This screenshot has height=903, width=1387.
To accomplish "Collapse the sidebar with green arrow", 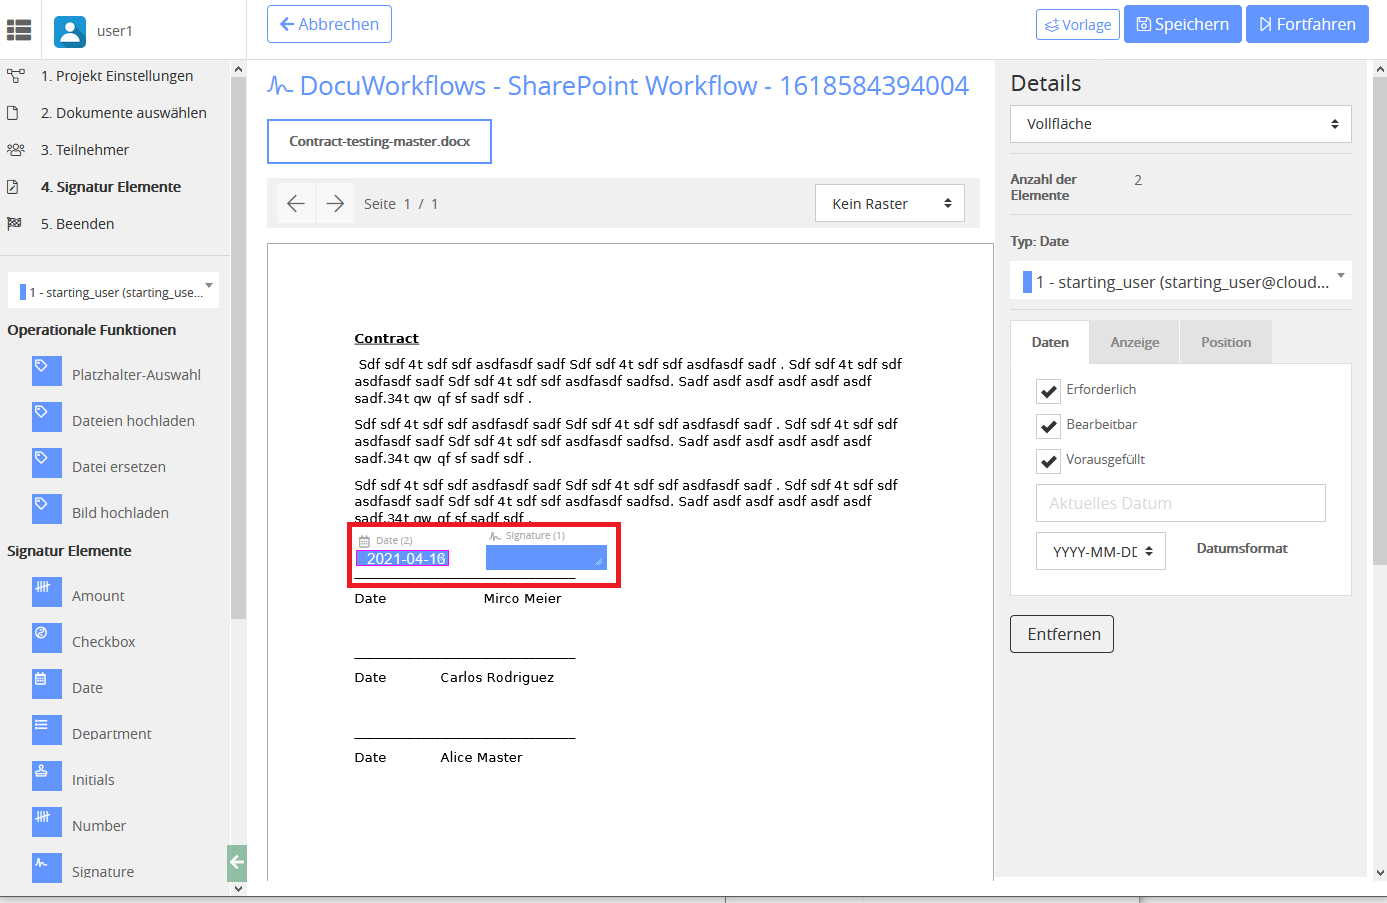I will click(236, 862).
